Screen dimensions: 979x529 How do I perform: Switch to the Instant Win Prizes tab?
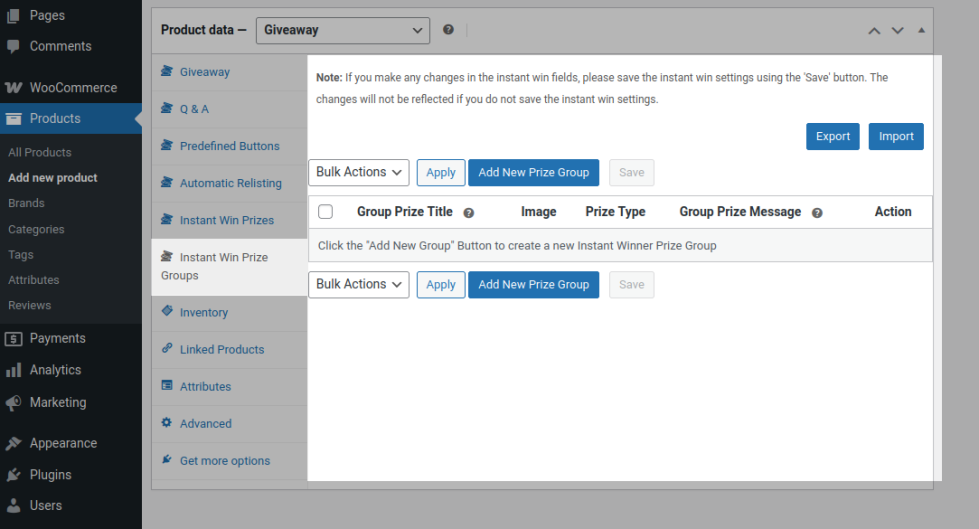coord(226,220)
